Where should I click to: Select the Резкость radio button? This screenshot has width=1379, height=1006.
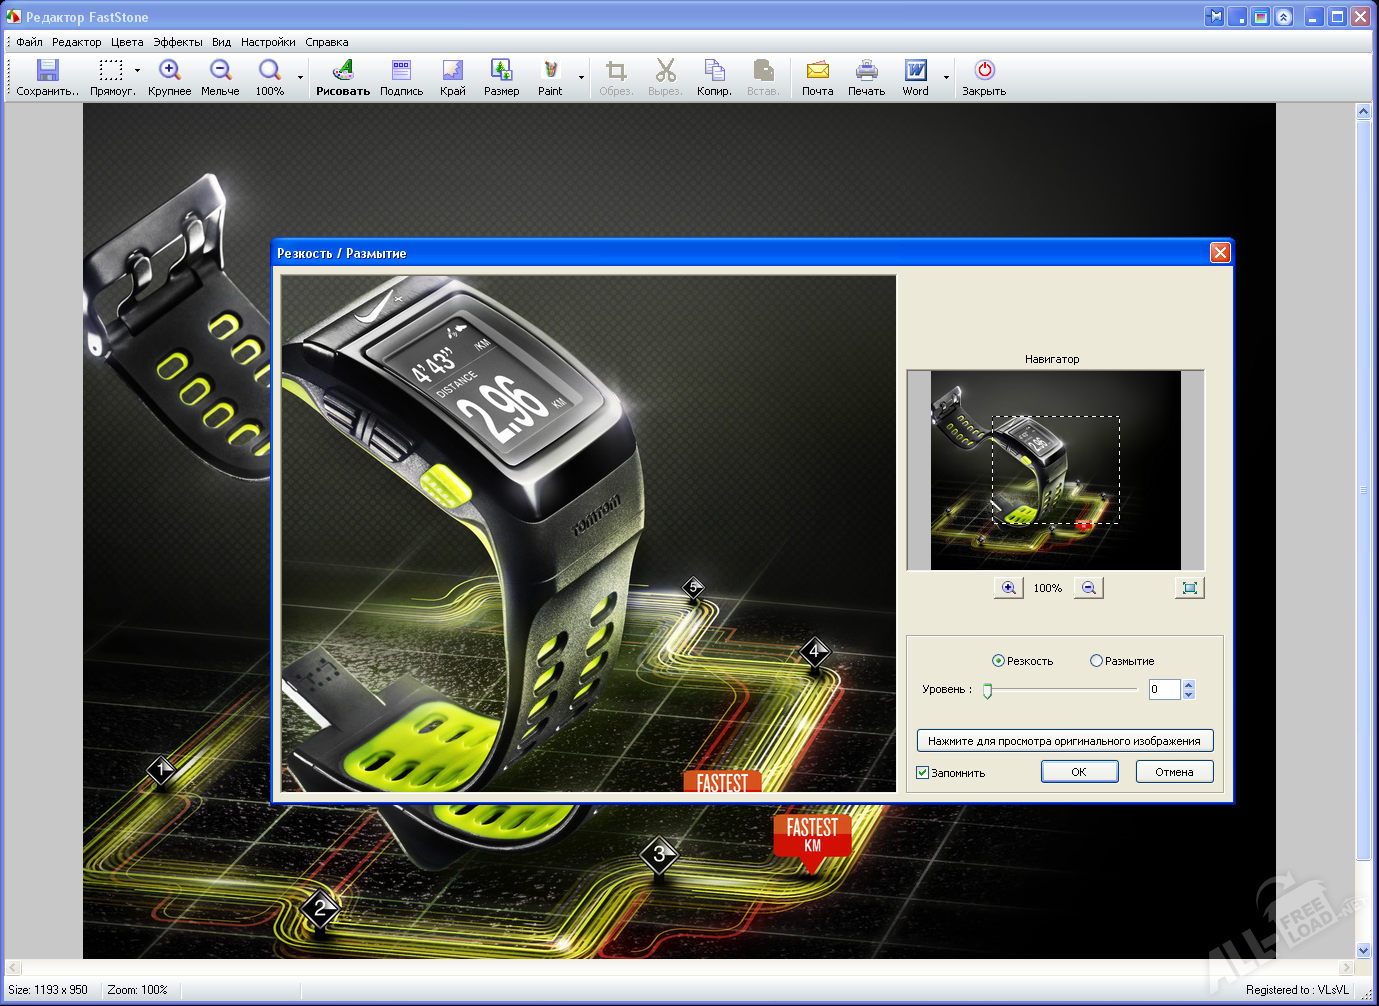(x=998, y=661)
